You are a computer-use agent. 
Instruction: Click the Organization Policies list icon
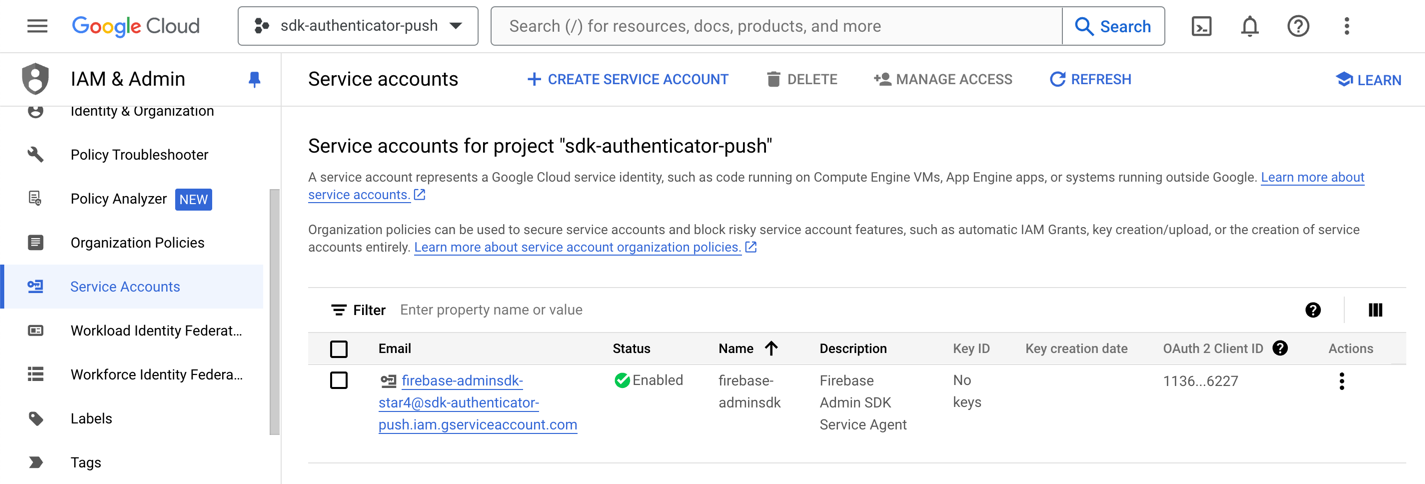tap(36, 243)
